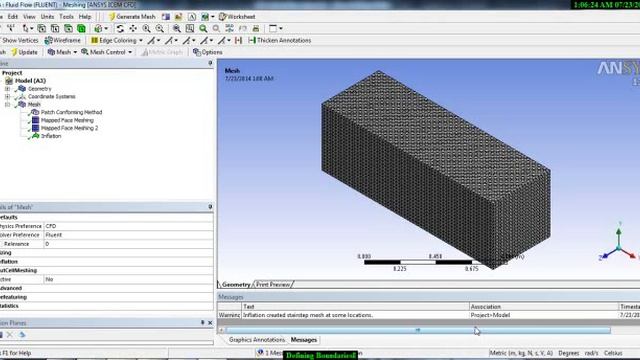Open the Help menu
Image resolution: width=640 pixels, height=360 pixels.
pyautogui.click(x=85, y=17)
